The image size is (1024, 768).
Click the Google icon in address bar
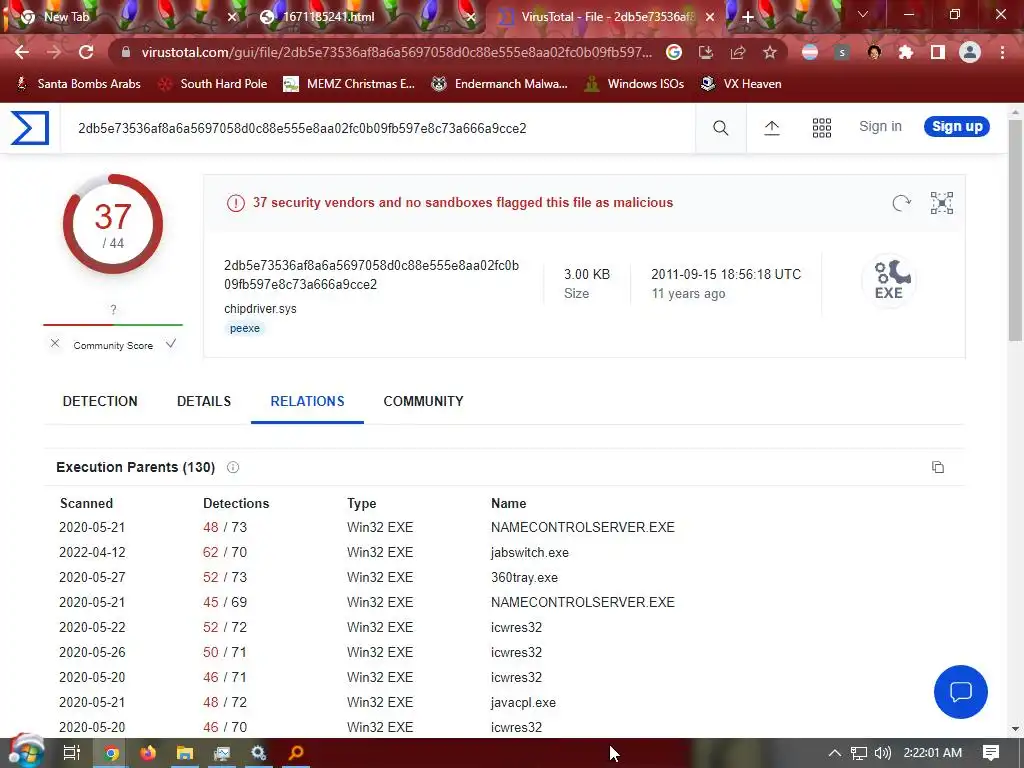point(674,52)
